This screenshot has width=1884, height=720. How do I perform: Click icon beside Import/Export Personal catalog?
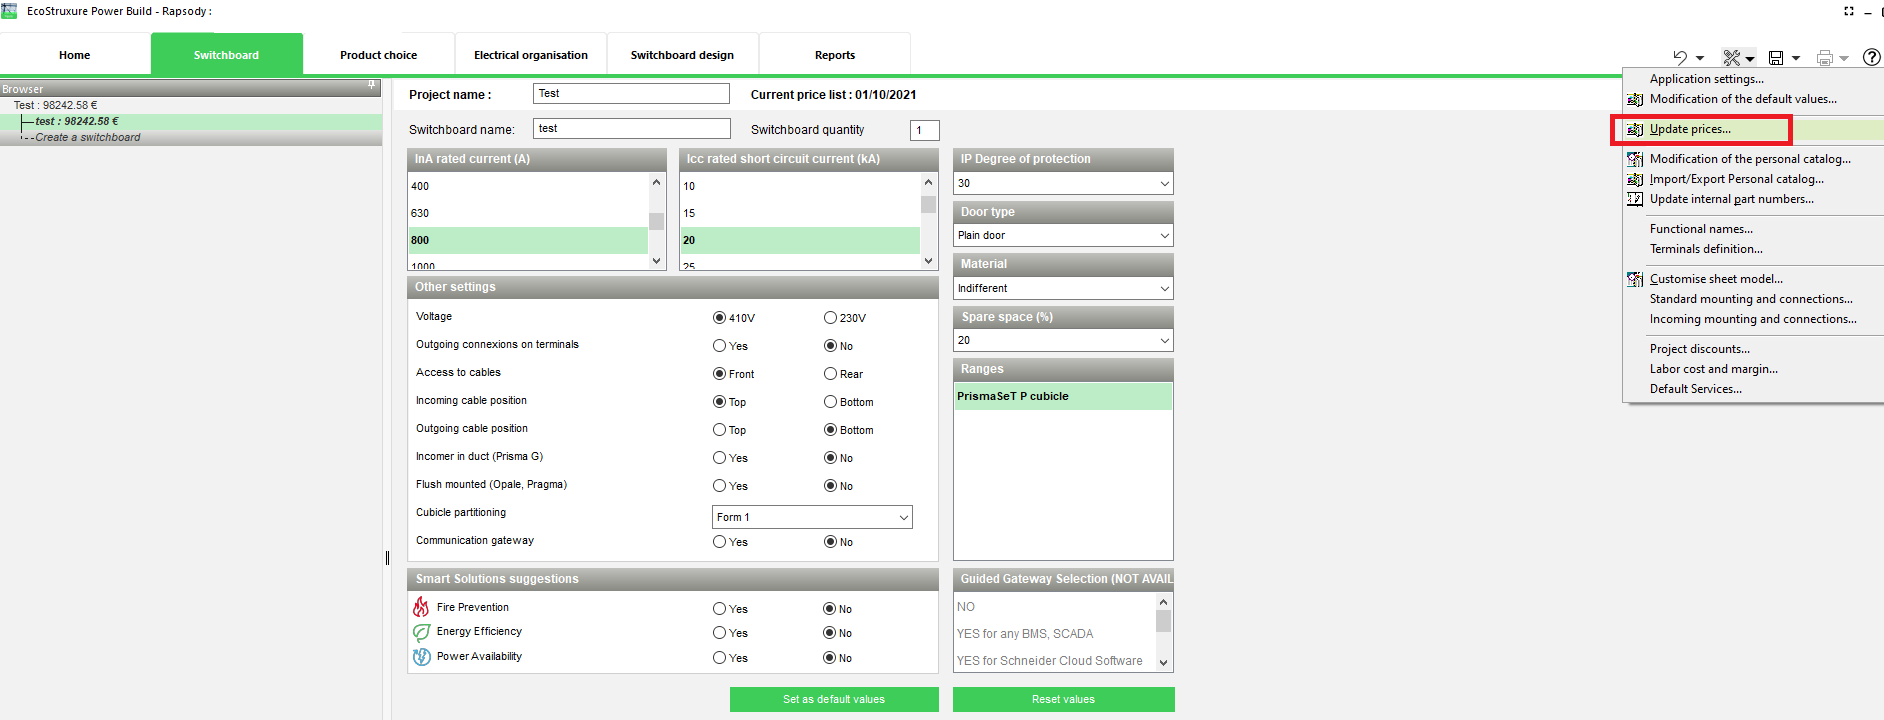tap(1635, 179)
